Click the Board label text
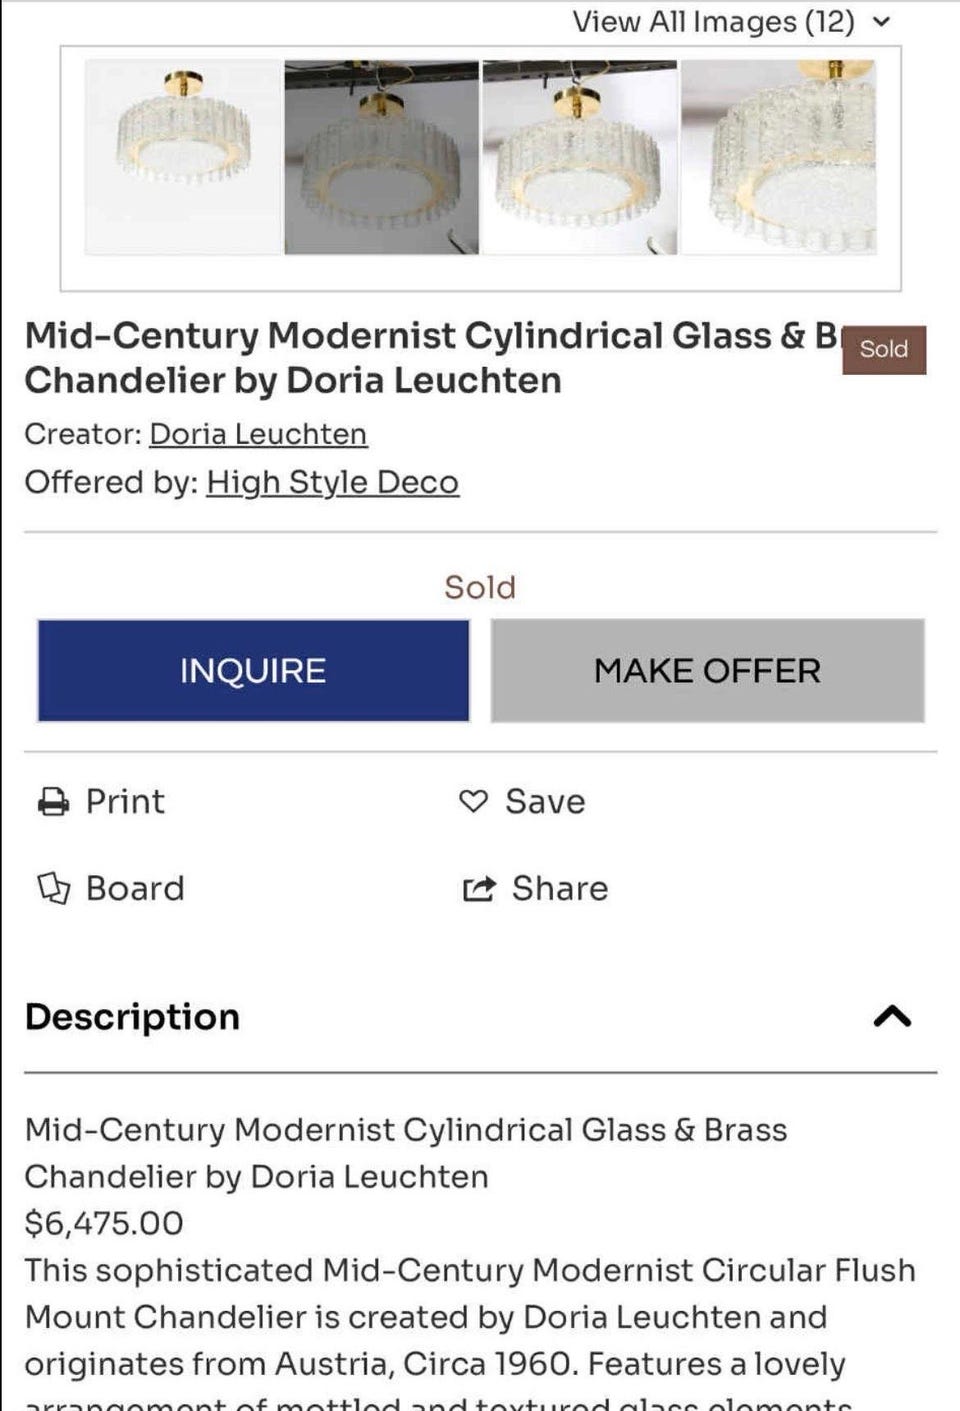Screen dimensions: 960x1411 click(135, 888)
